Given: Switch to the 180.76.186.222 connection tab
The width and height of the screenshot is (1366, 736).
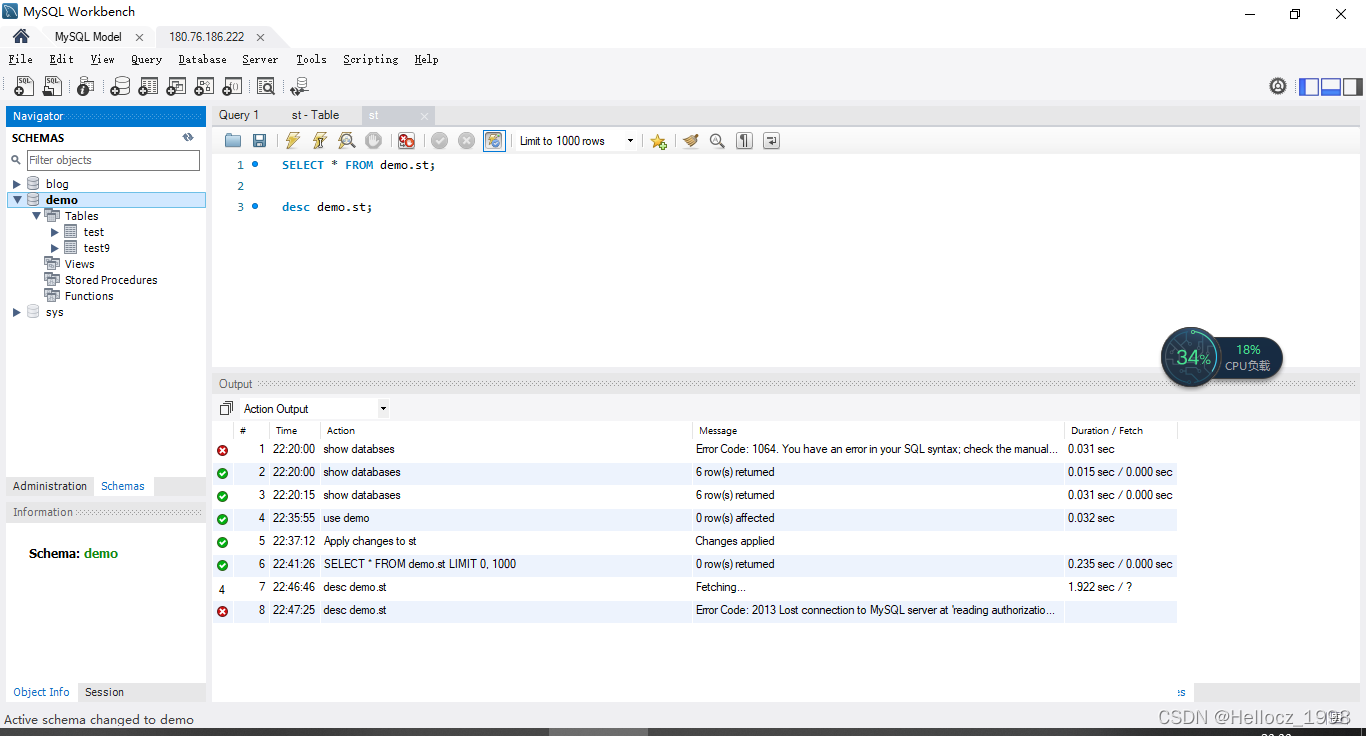Looking at the screenshot, I should click(x=206, y=37).
